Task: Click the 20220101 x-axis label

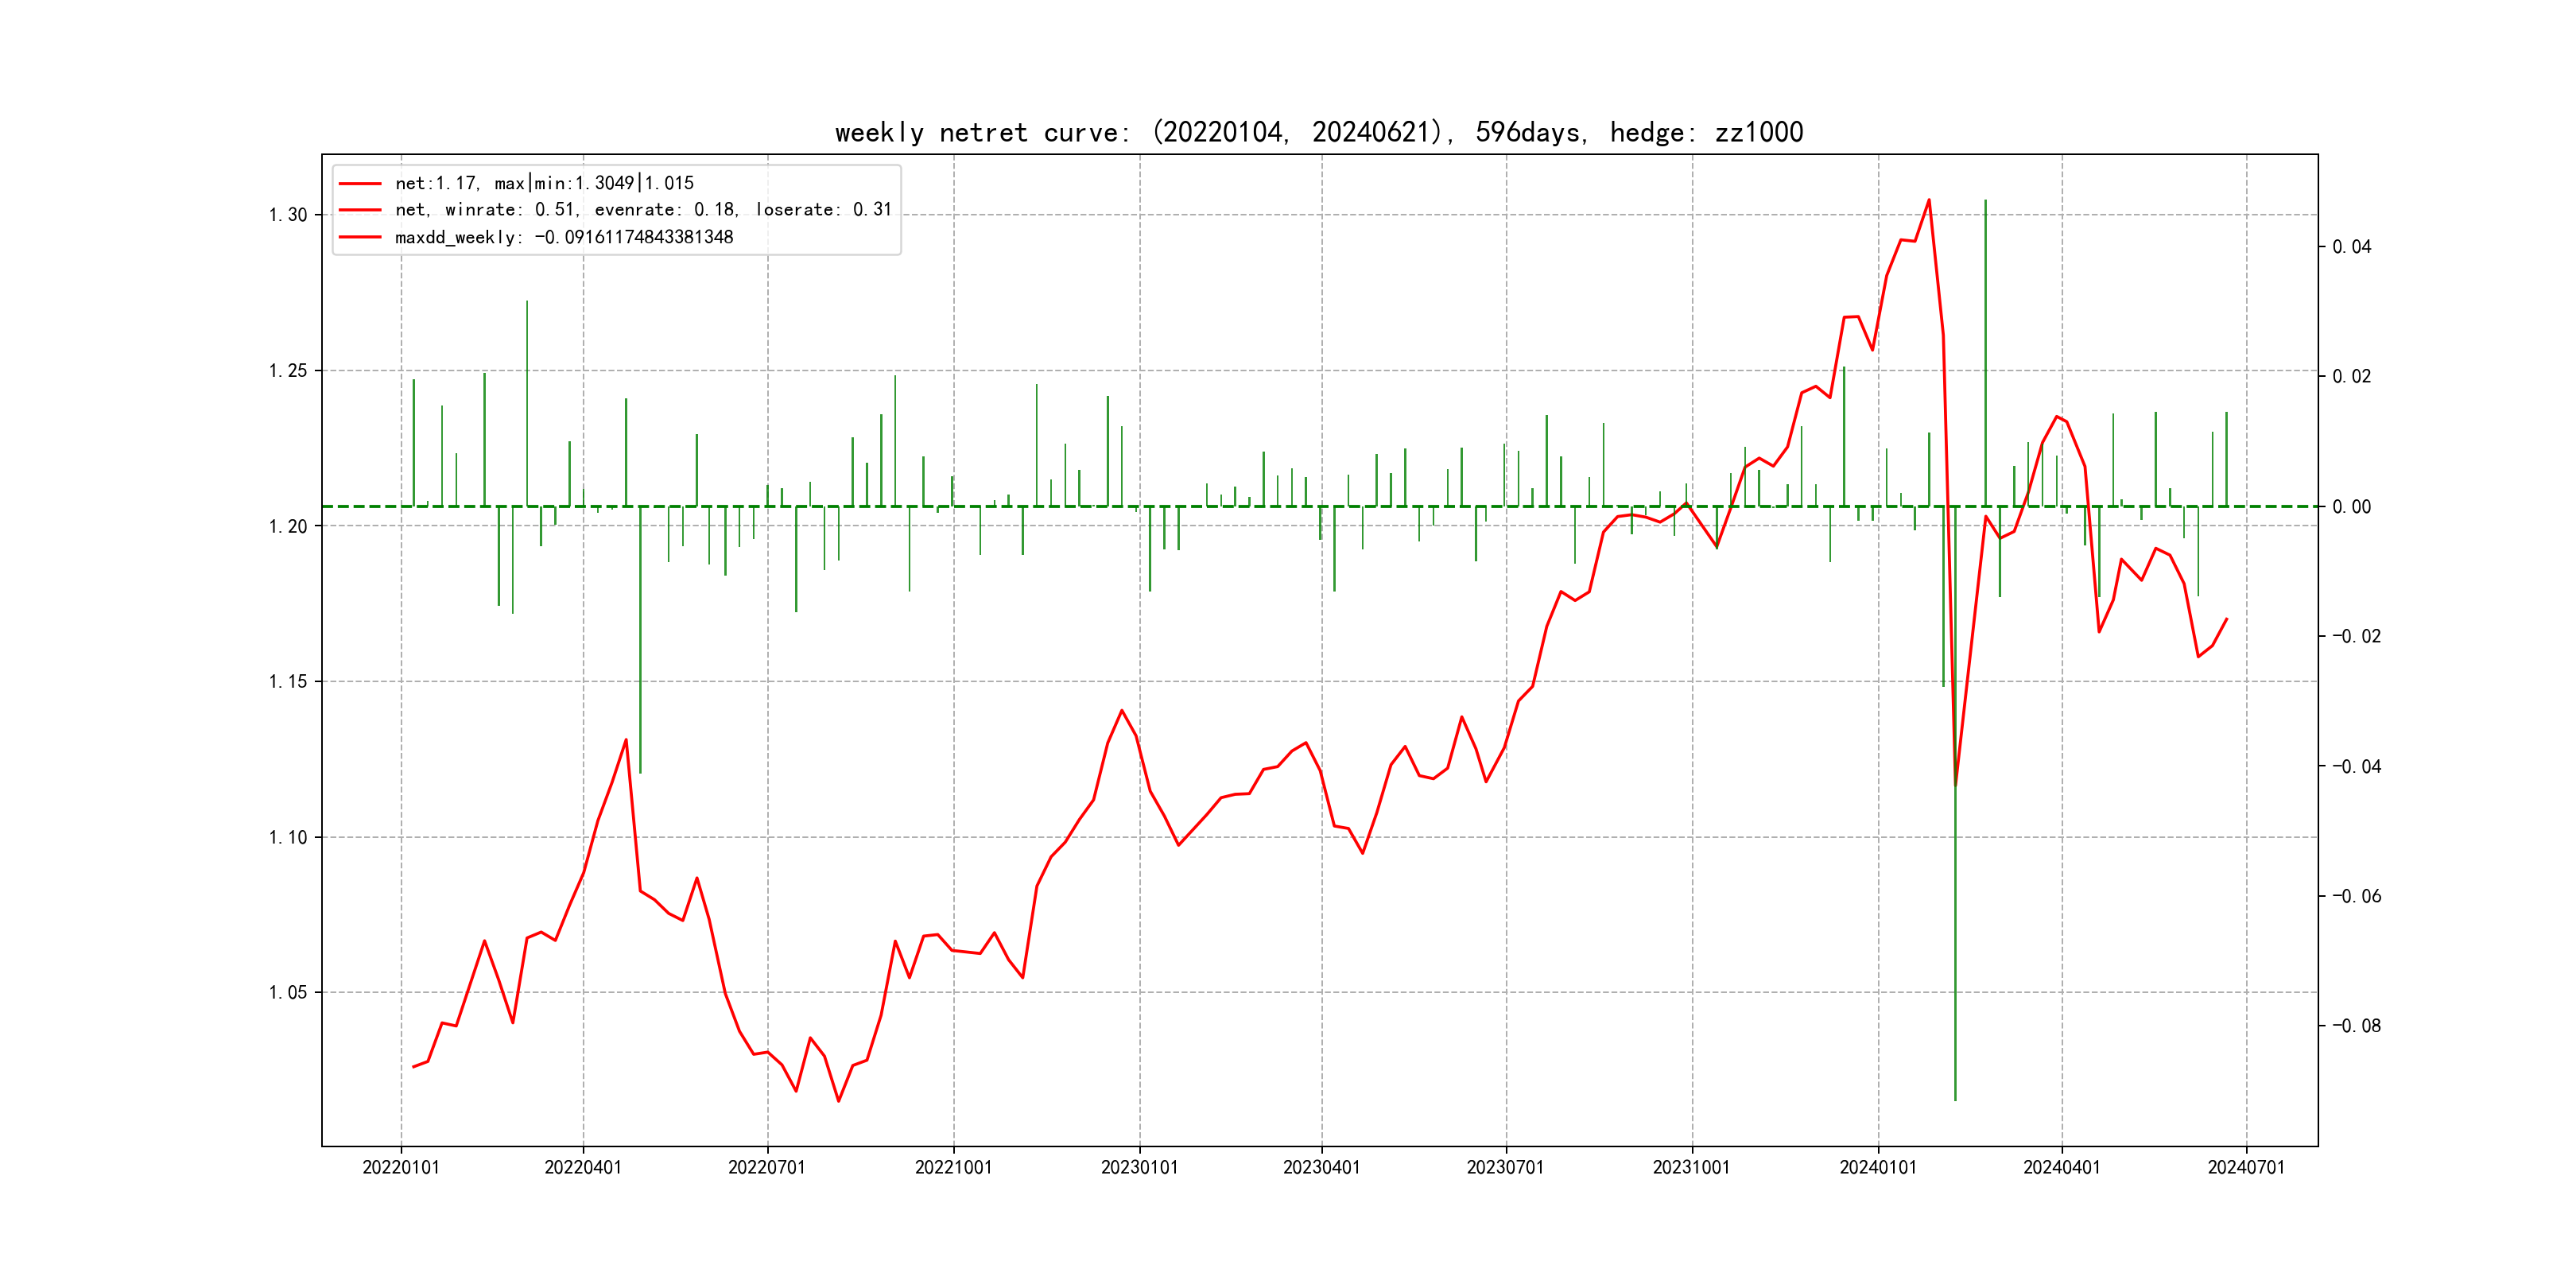Action: point(401,1168)
